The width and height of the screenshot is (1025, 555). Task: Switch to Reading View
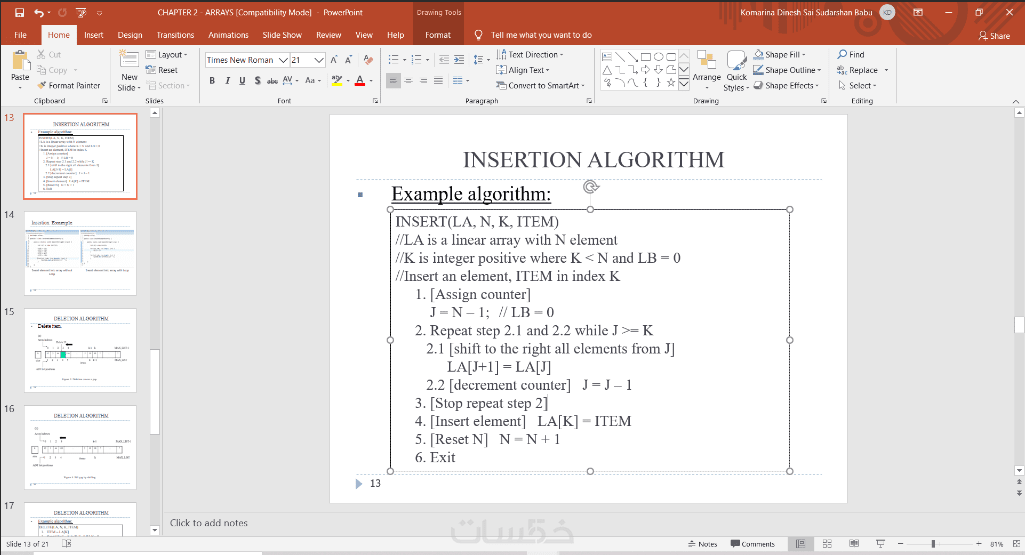click(x=854, y=544)
